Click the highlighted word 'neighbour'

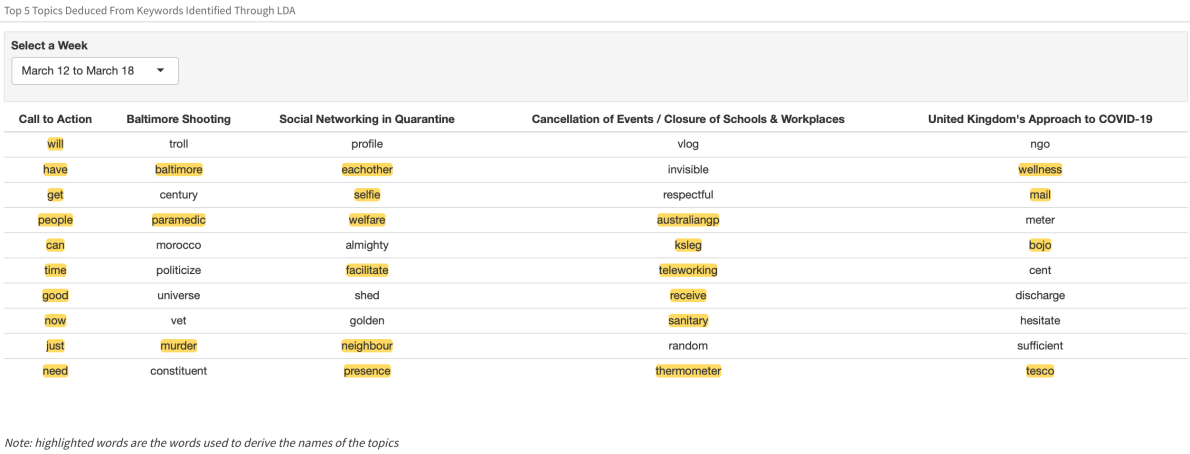pyautogui.click(x=367, y=346)
